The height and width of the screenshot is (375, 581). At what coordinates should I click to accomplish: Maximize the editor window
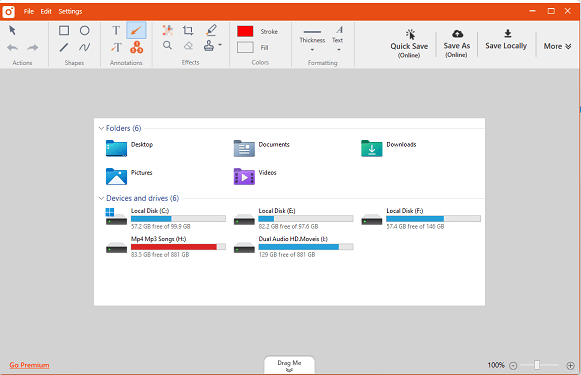click(551, 11)
